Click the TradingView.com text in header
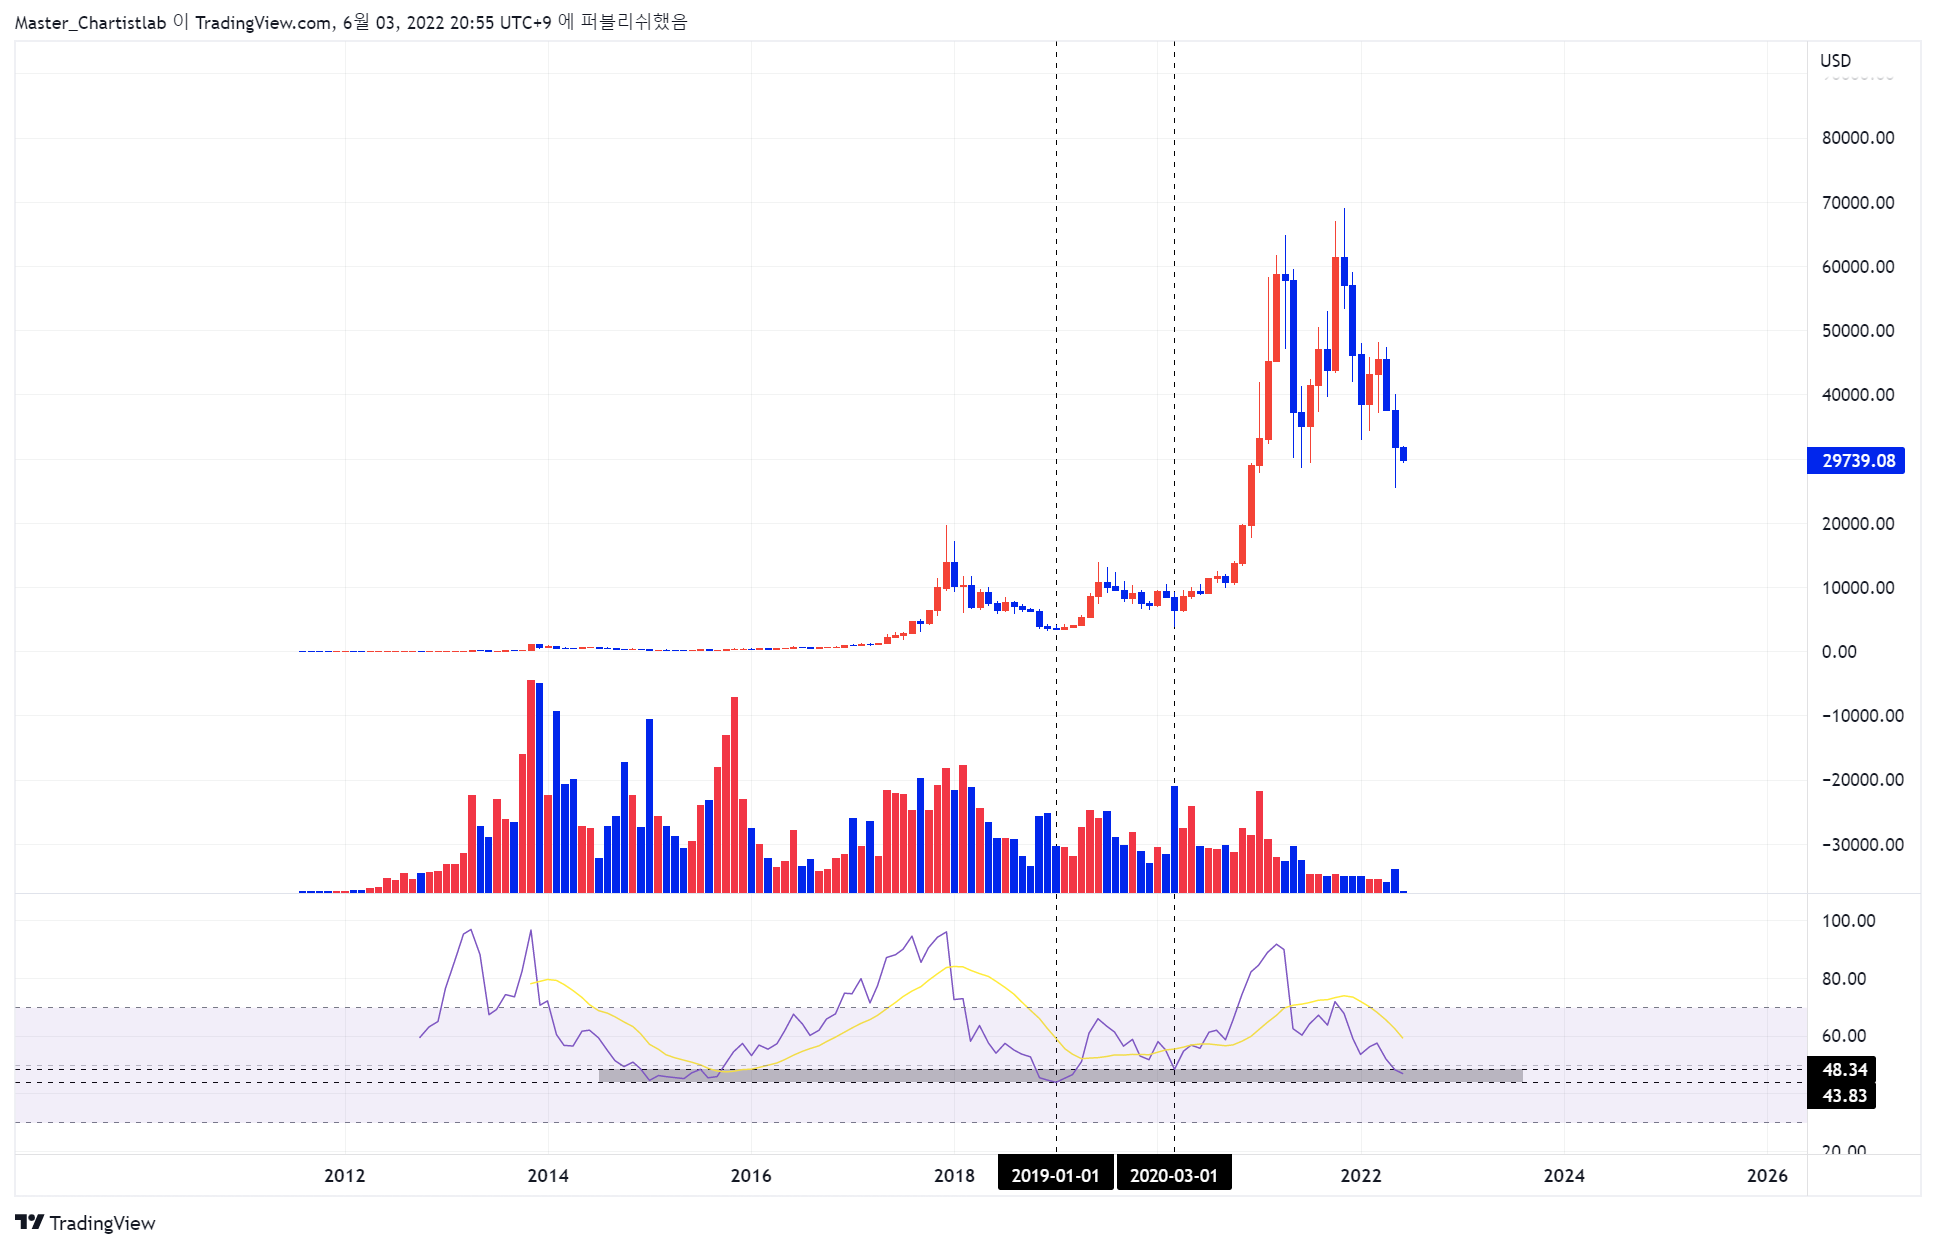The image size is (1936, 1249). pos(263,22)
